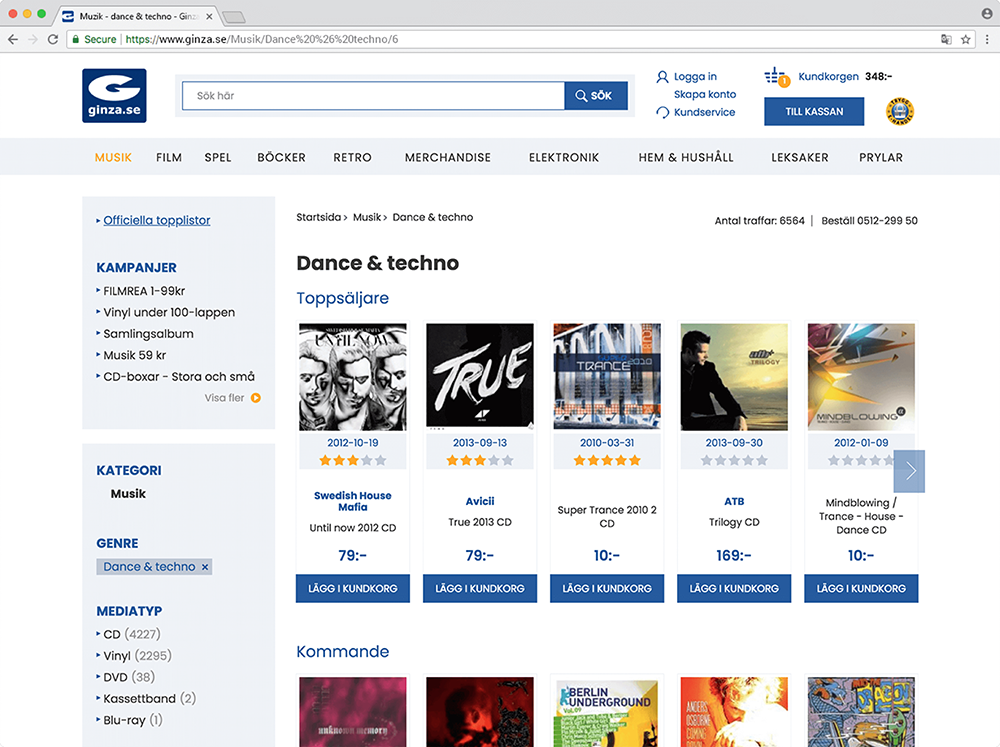This screenshot has width=1000, height=747.
Task: Click the browser address bar URL
Action: 261,40
